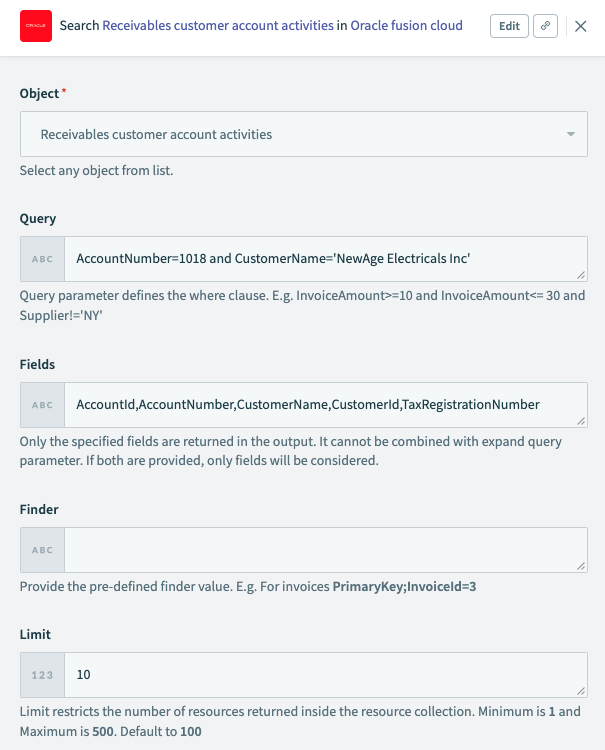Click the ABC type icon for Fields
The width and height of the screenshot is (605, 750).
(x=43, y=405)
